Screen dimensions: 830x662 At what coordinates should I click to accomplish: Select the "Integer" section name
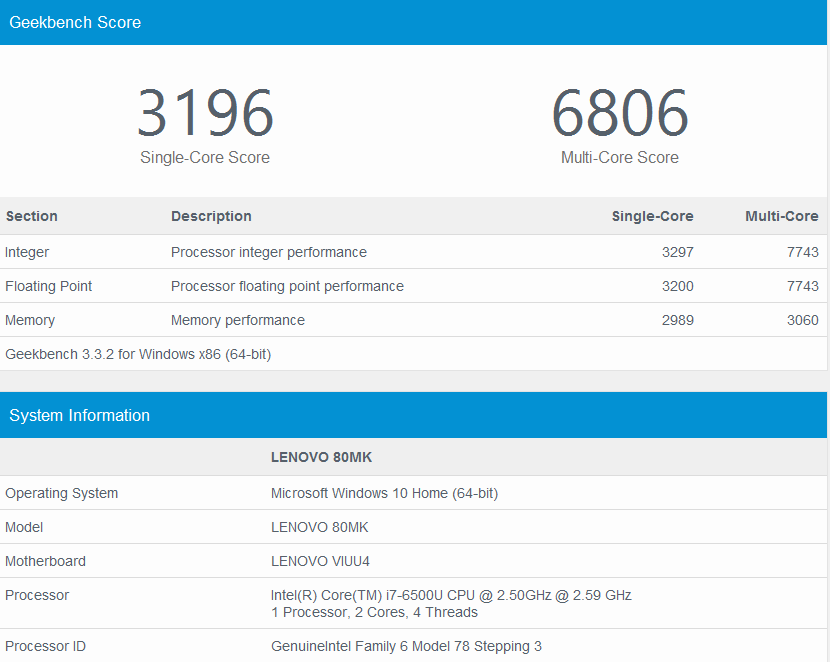pos(27,252)
